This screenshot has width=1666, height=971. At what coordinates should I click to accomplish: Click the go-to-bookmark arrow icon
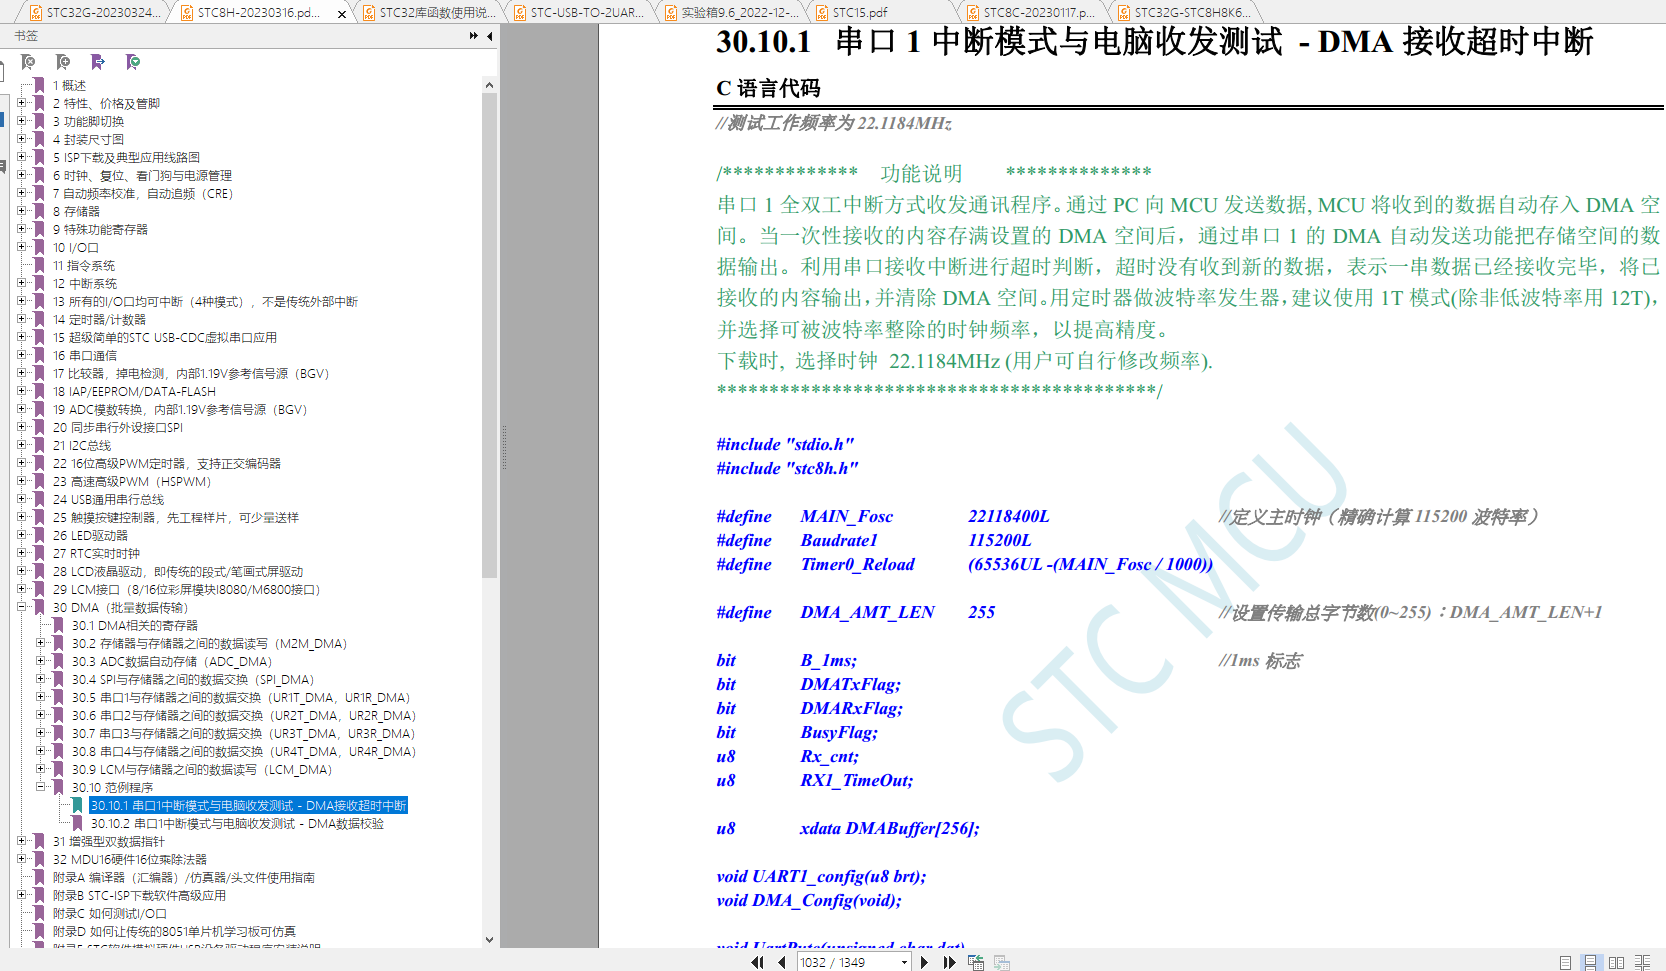pos(97,62)
